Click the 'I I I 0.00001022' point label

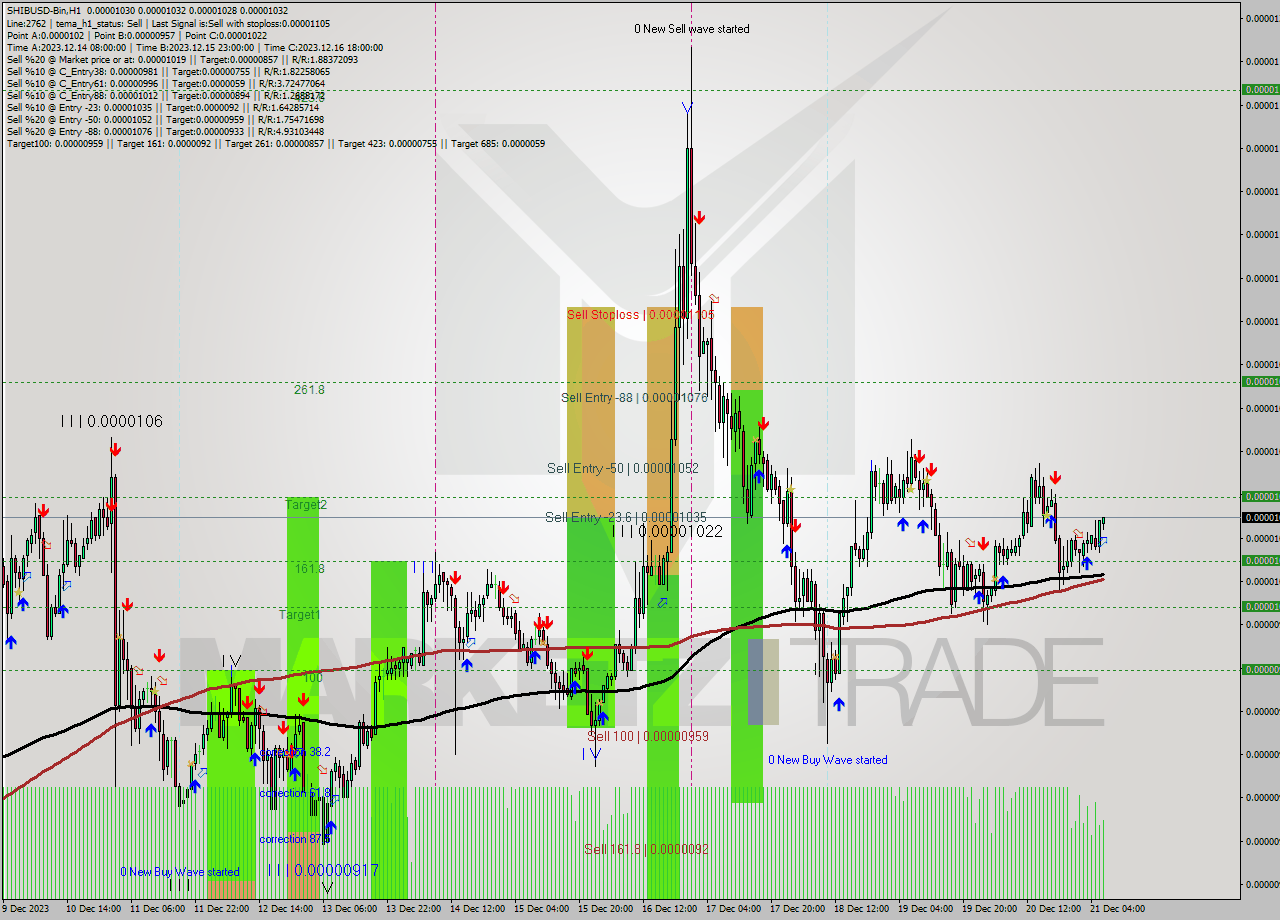667,532
